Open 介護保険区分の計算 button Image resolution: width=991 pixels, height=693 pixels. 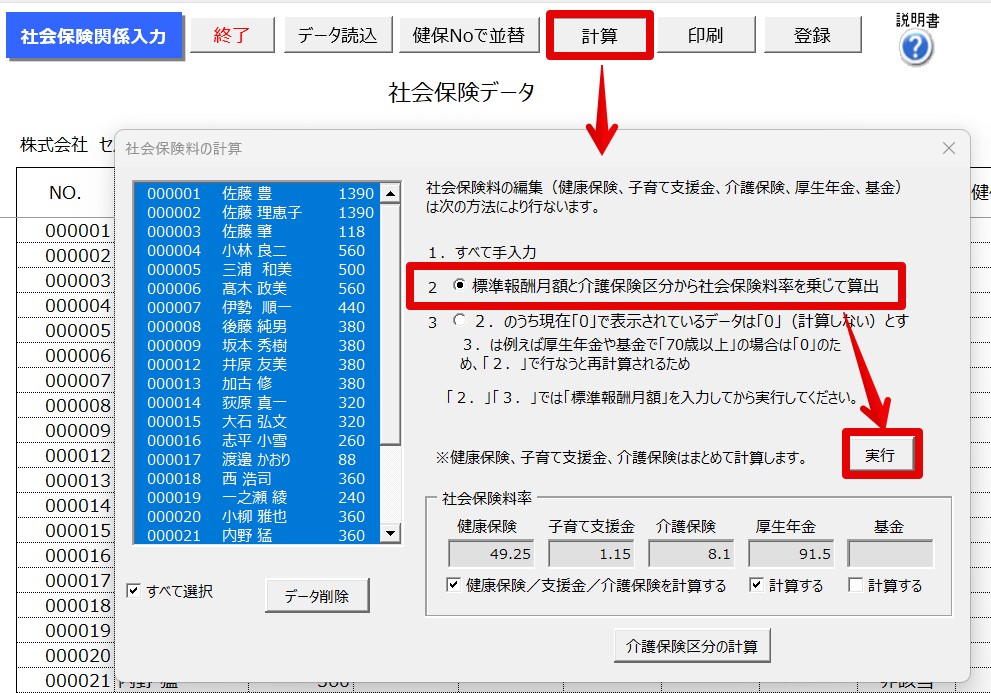(692, 646)
